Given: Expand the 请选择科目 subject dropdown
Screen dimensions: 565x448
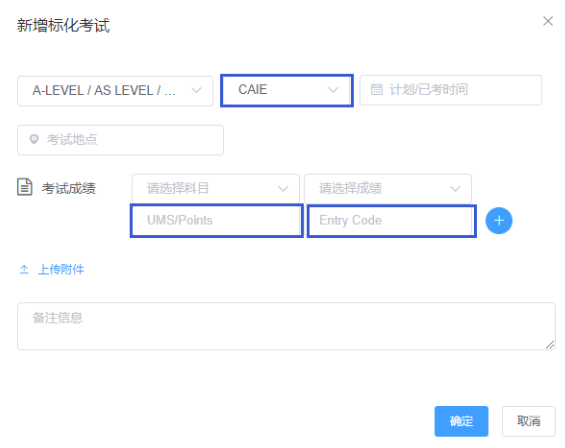Looking at the screenshot, I should point(215,188).
